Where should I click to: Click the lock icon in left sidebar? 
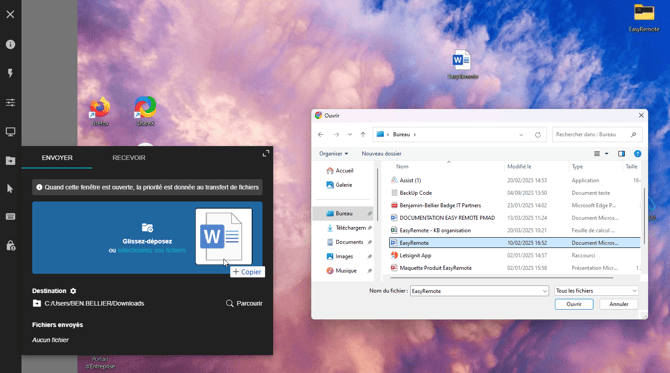pyautogui.click(x=10, y=246)
